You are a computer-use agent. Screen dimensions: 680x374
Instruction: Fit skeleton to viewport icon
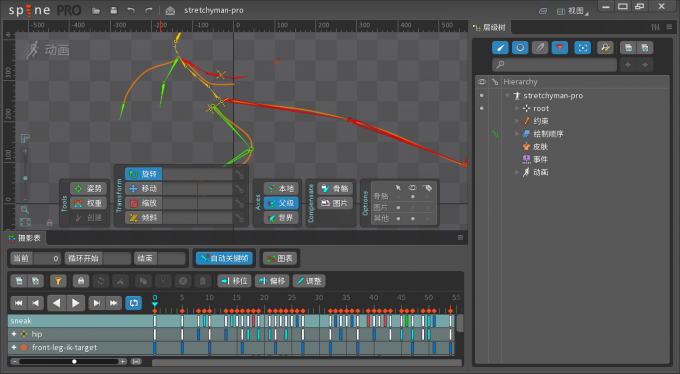[x=25, y=222]
